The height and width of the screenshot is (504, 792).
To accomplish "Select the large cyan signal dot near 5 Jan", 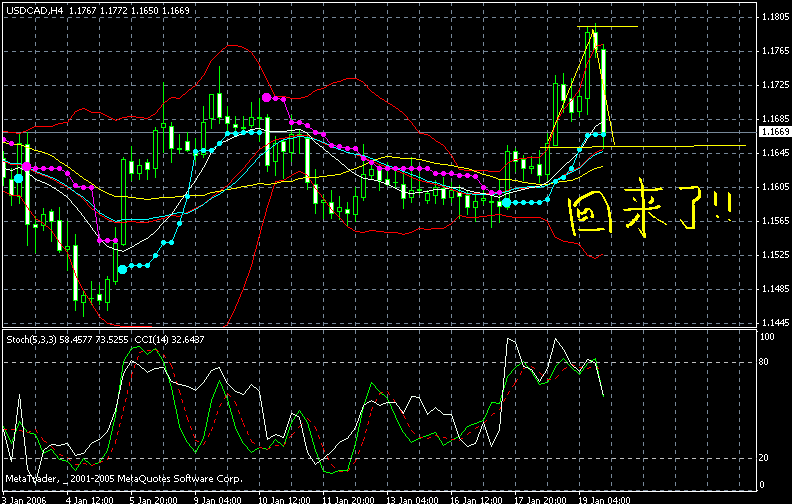I will (123, 270).
